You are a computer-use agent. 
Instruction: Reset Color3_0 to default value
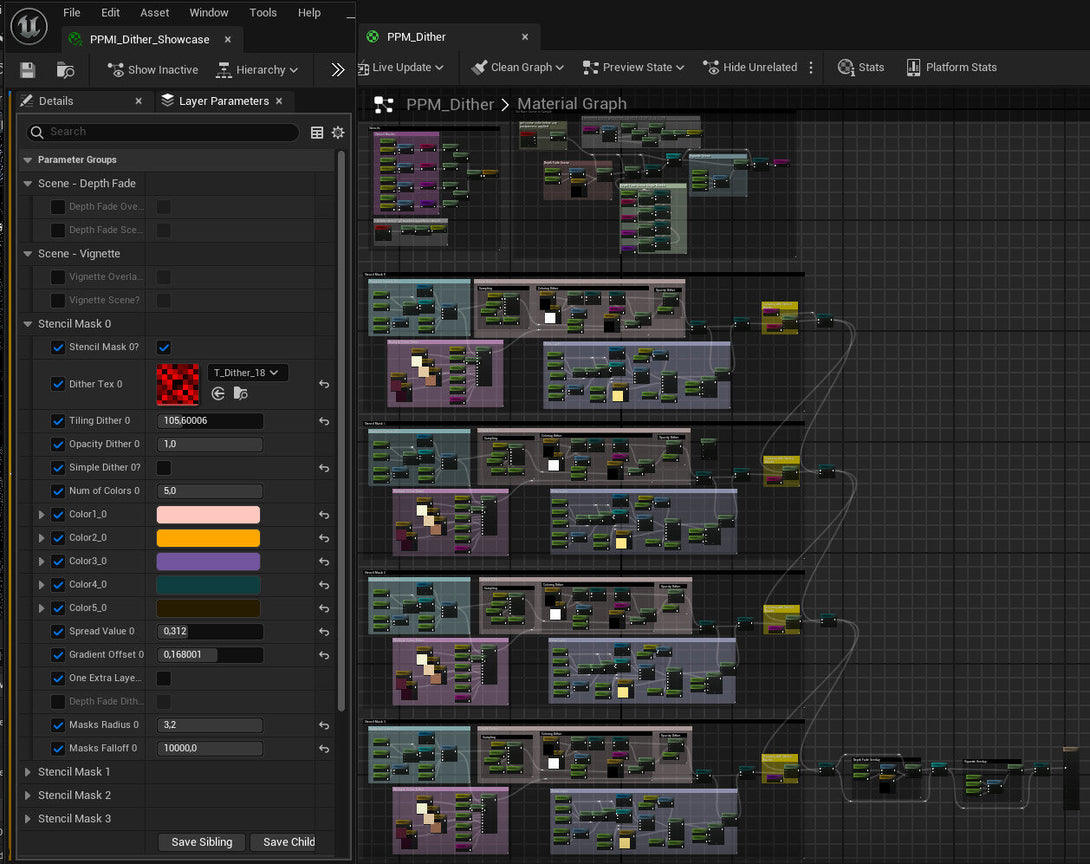click(324, 561)
